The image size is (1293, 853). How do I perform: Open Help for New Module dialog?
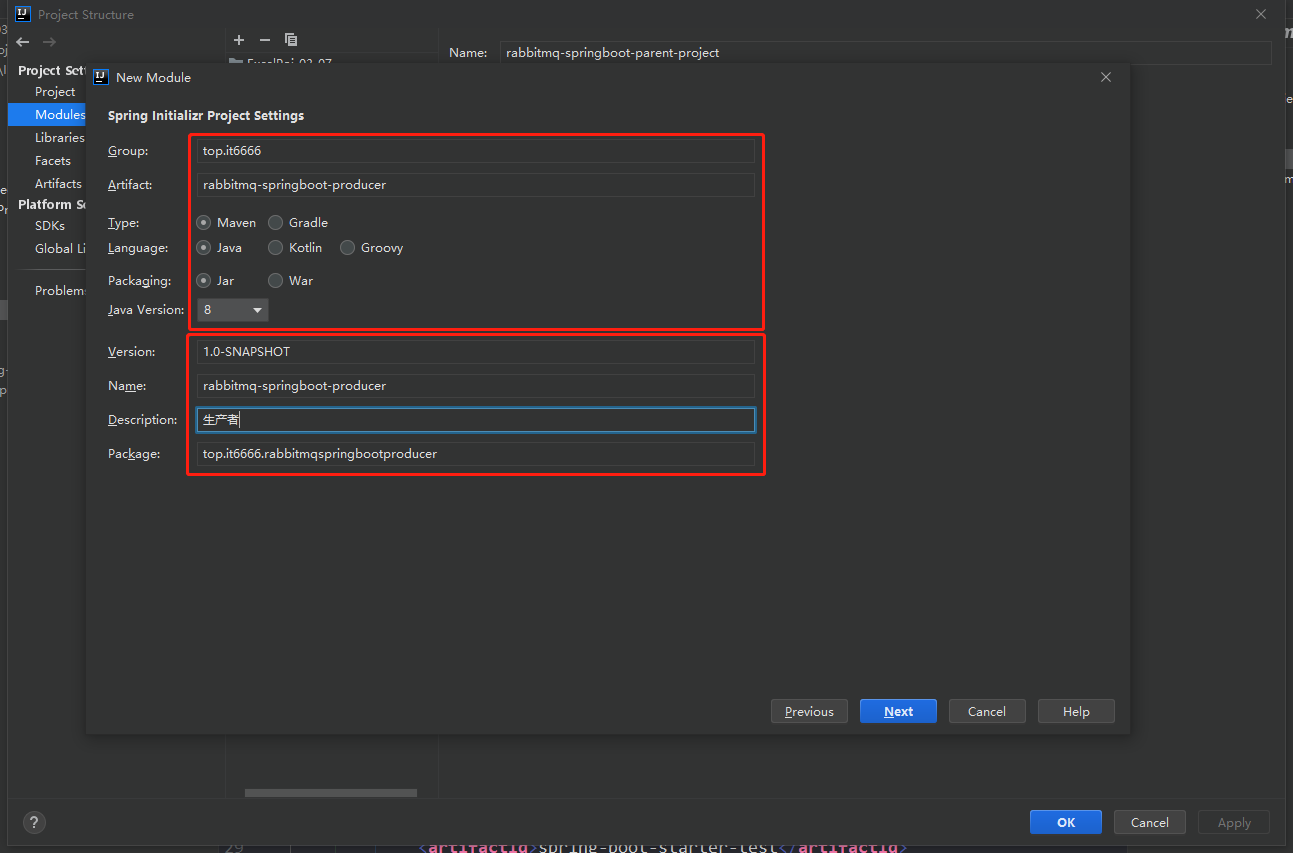1076,712
